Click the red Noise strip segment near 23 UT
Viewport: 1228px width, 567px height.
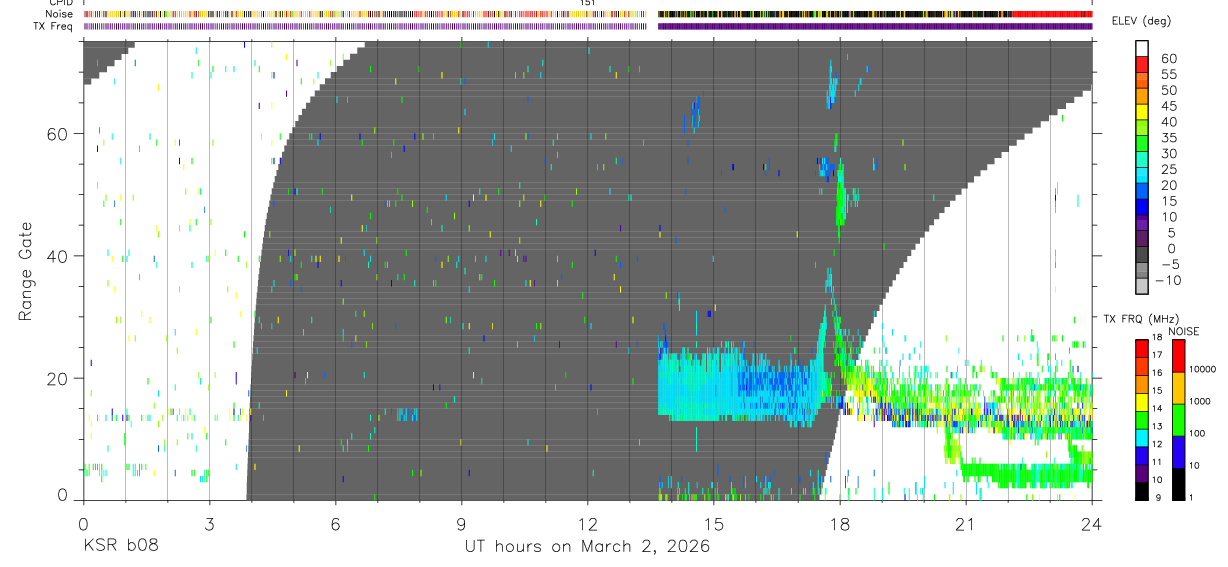1052,14
